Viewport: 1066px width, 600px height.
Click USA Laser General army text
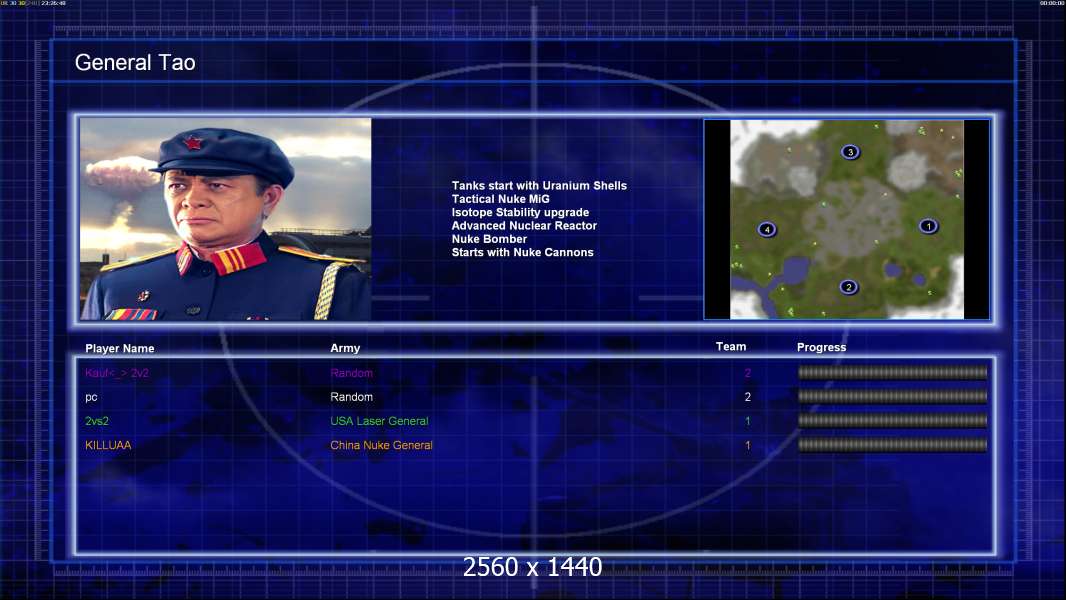tap(379, 421)
